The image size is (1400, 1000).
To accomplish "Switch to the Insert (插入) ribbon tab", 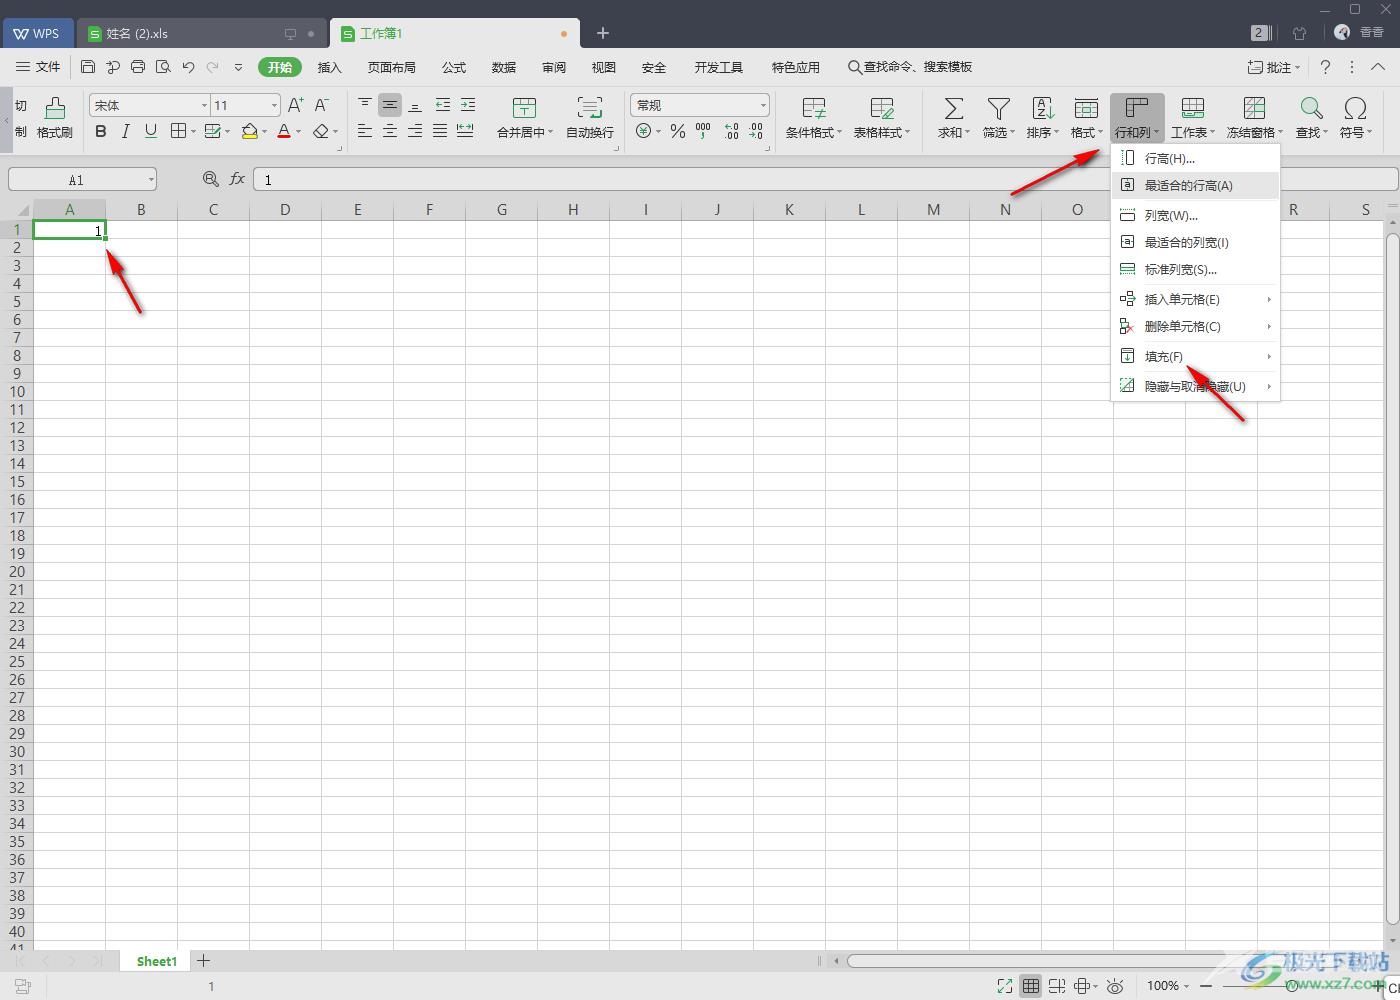I will click(329, 67).
